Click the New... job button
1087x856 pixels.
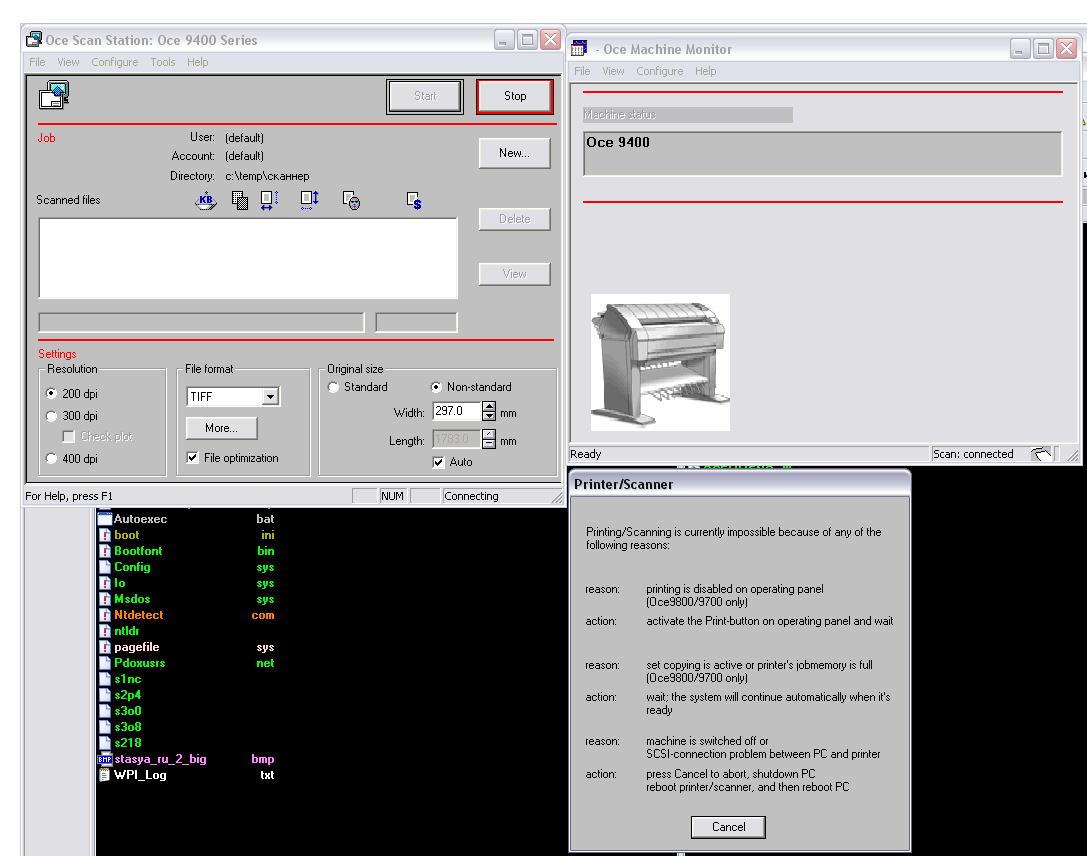click(x=514, y=153)
